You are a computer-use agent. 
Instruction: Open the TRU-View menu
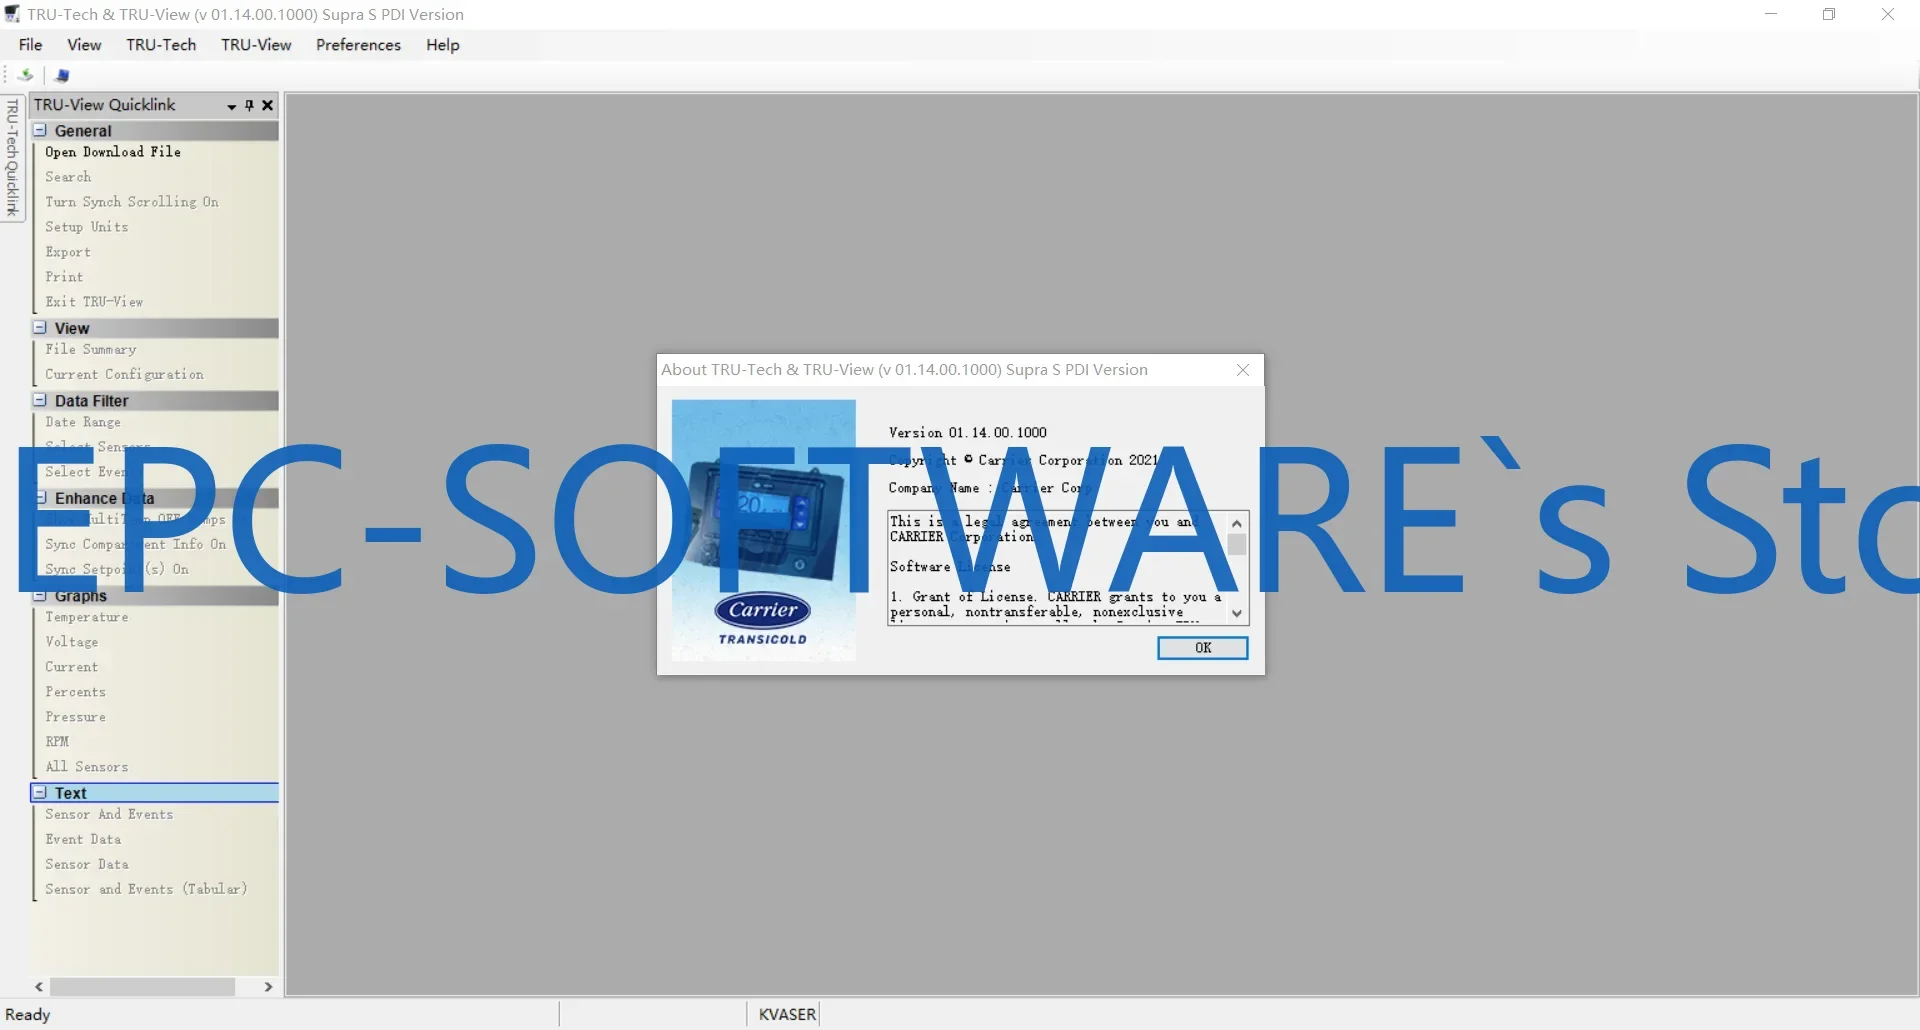tap(256, 45)
